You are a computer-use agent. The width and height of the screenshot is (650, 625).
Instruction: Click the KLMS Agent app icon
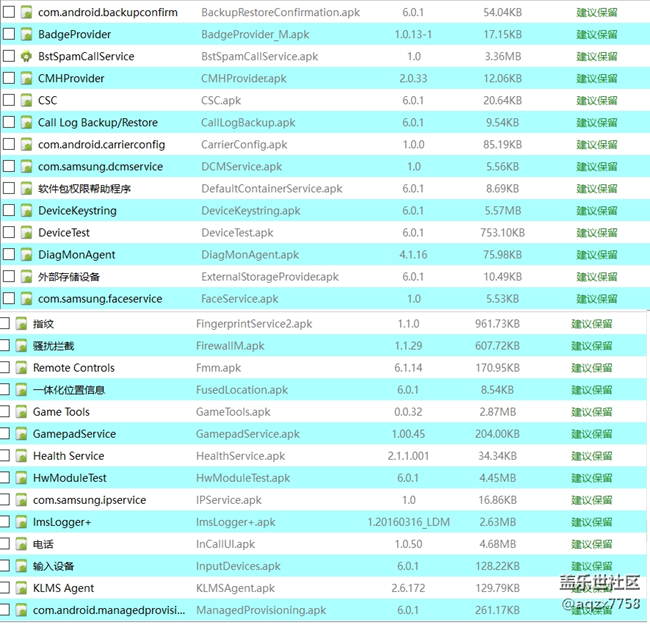21,588
